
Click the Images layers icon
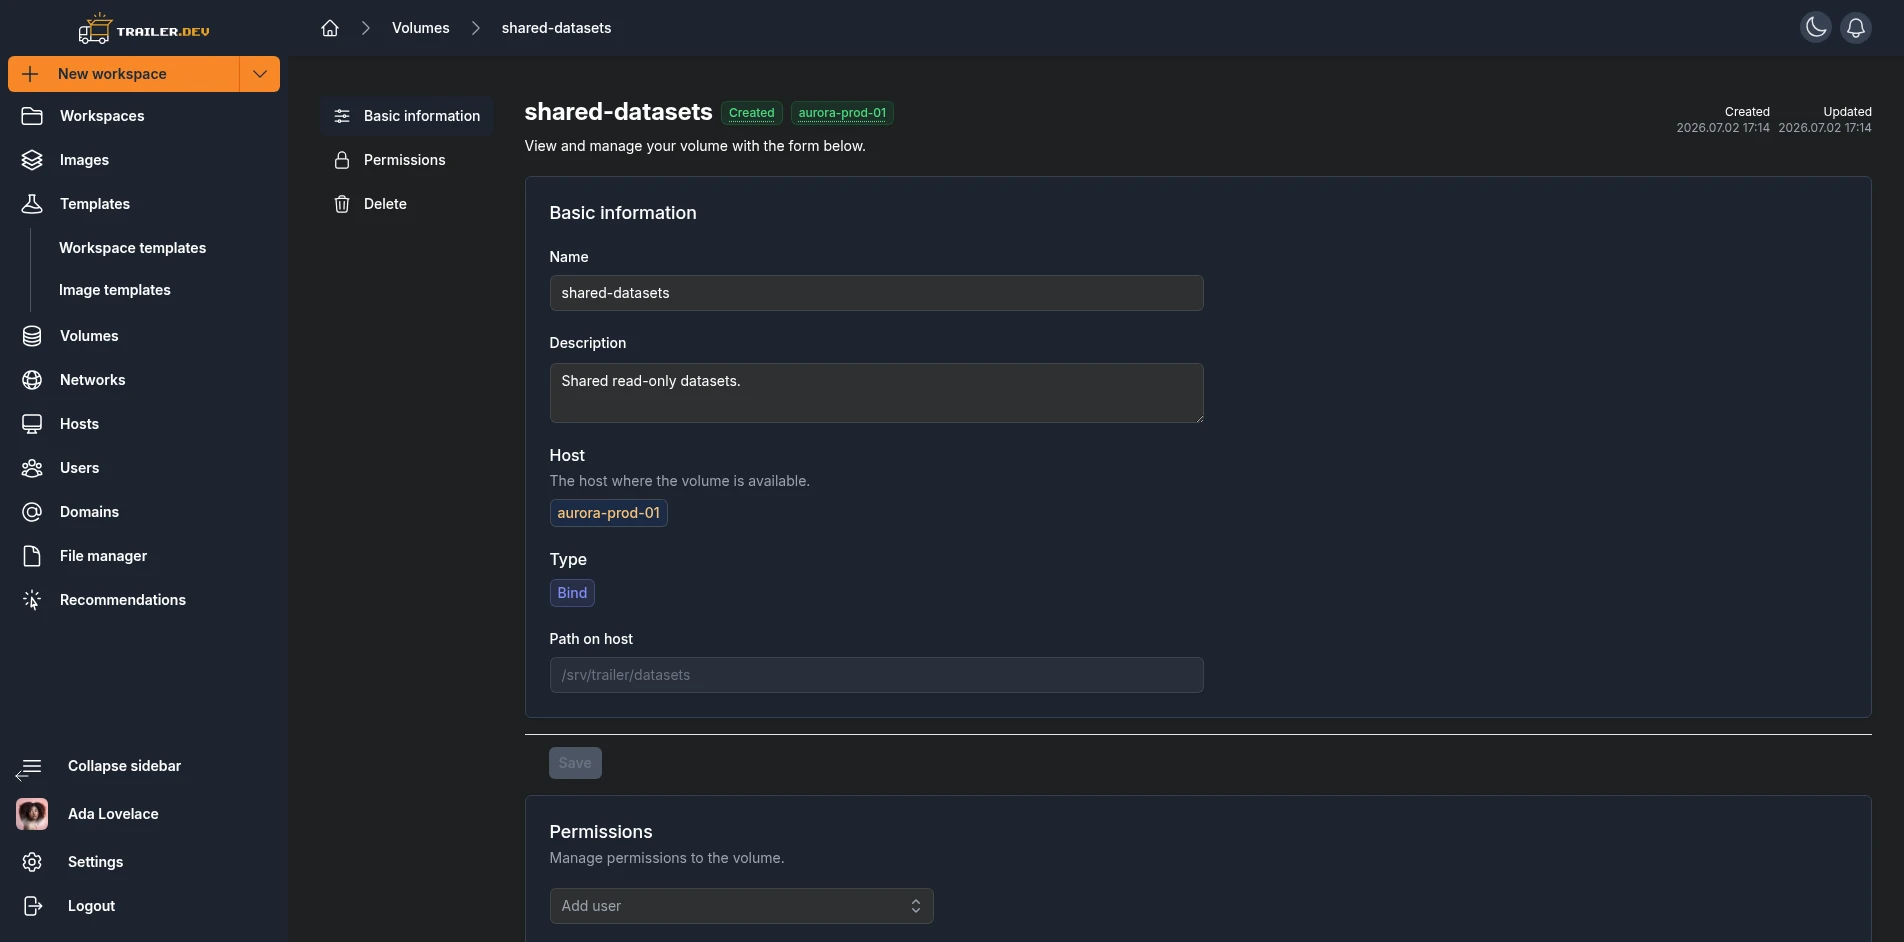32,160
